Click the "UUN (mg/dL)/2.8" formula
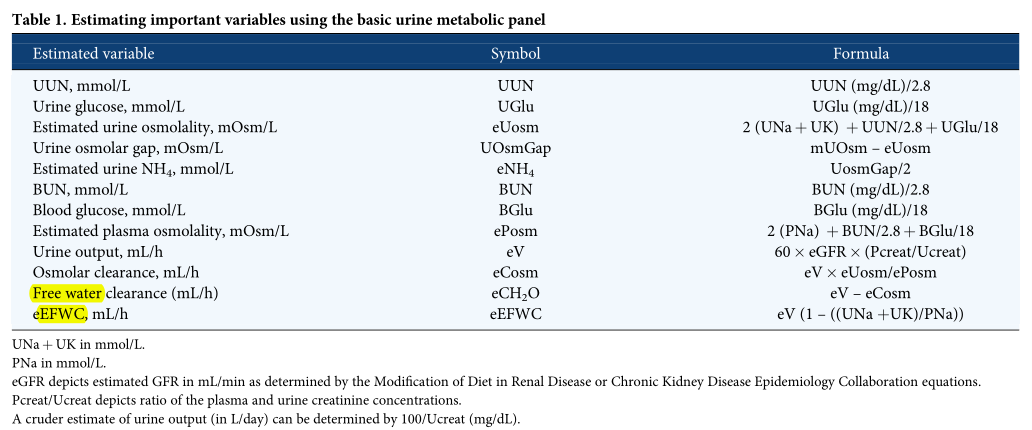The height and width of the screenshot is (430, 1032). click(x=861, y=86)
